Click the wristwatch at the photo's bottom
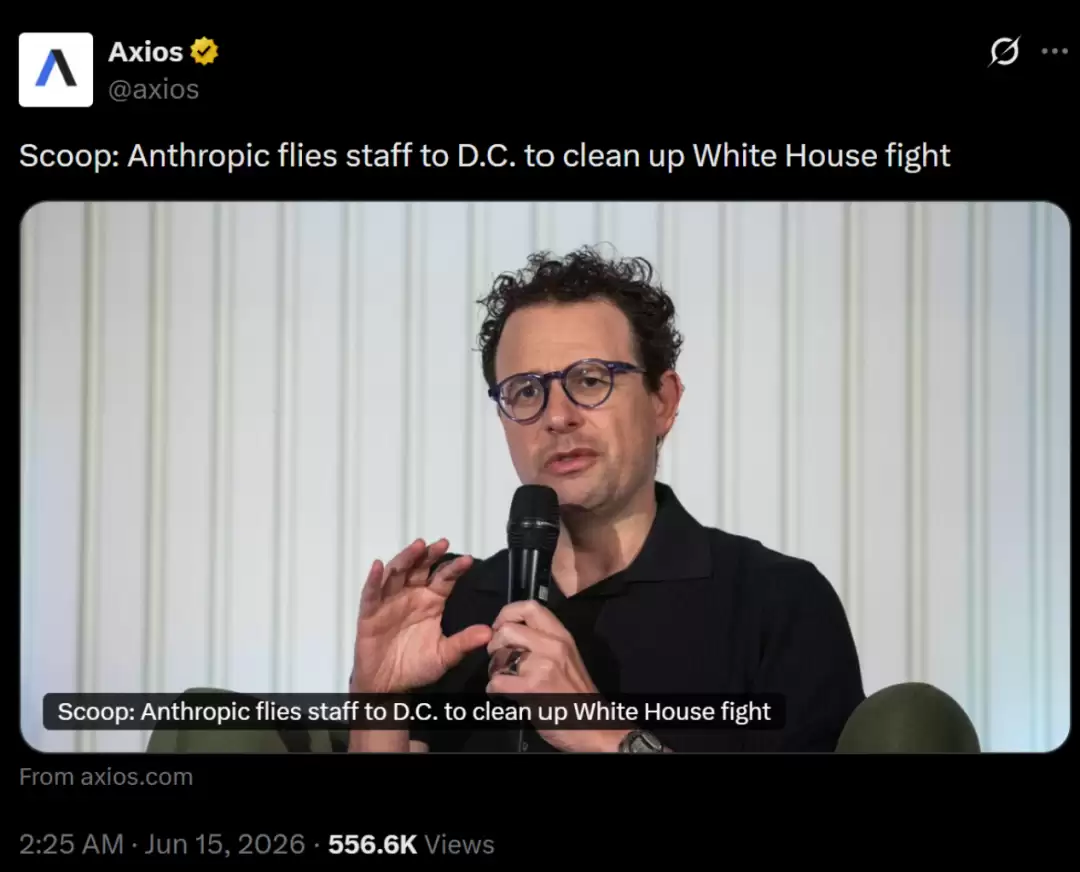This screenshot has height=872, width=1080. pyautogui.click(x=641, y=742)
